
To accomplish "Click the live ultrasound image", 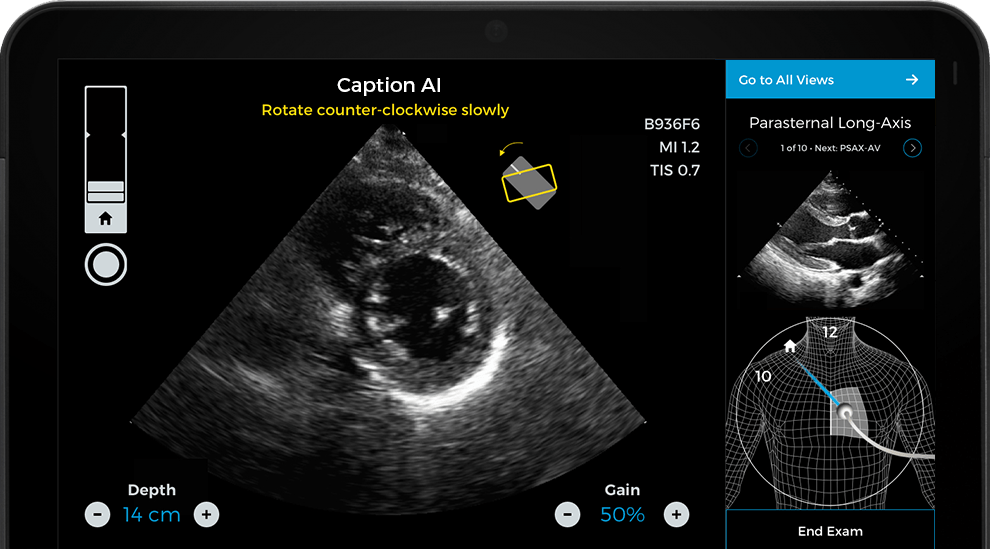I will tap(388, 319).
